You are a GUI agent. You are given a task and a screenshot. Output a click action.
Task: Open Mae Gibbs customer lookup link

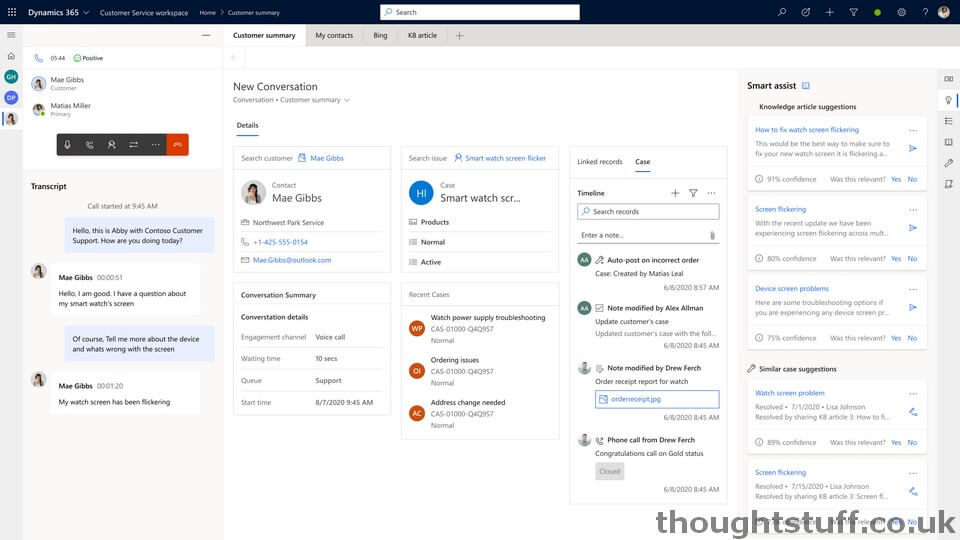(327, 158)
